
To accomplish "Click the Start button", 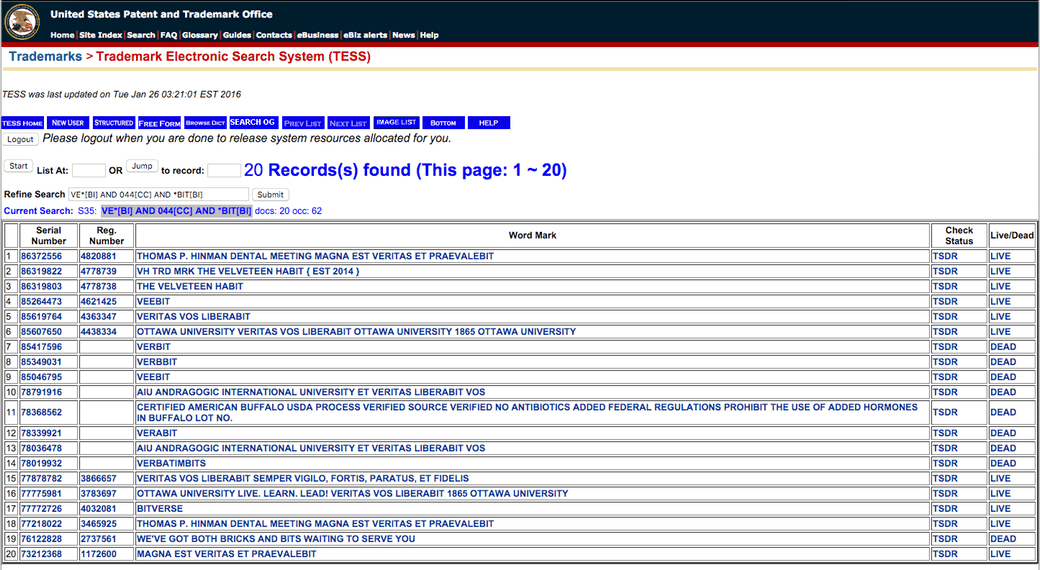I will pos(19,166).
